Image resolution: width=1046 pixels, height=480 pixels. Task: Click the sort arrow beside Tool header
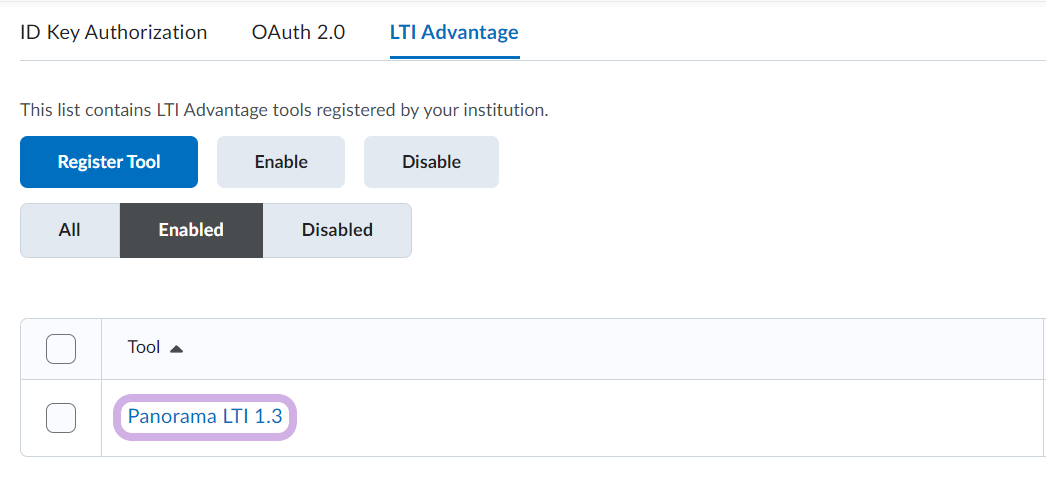[x=176, y=349]
